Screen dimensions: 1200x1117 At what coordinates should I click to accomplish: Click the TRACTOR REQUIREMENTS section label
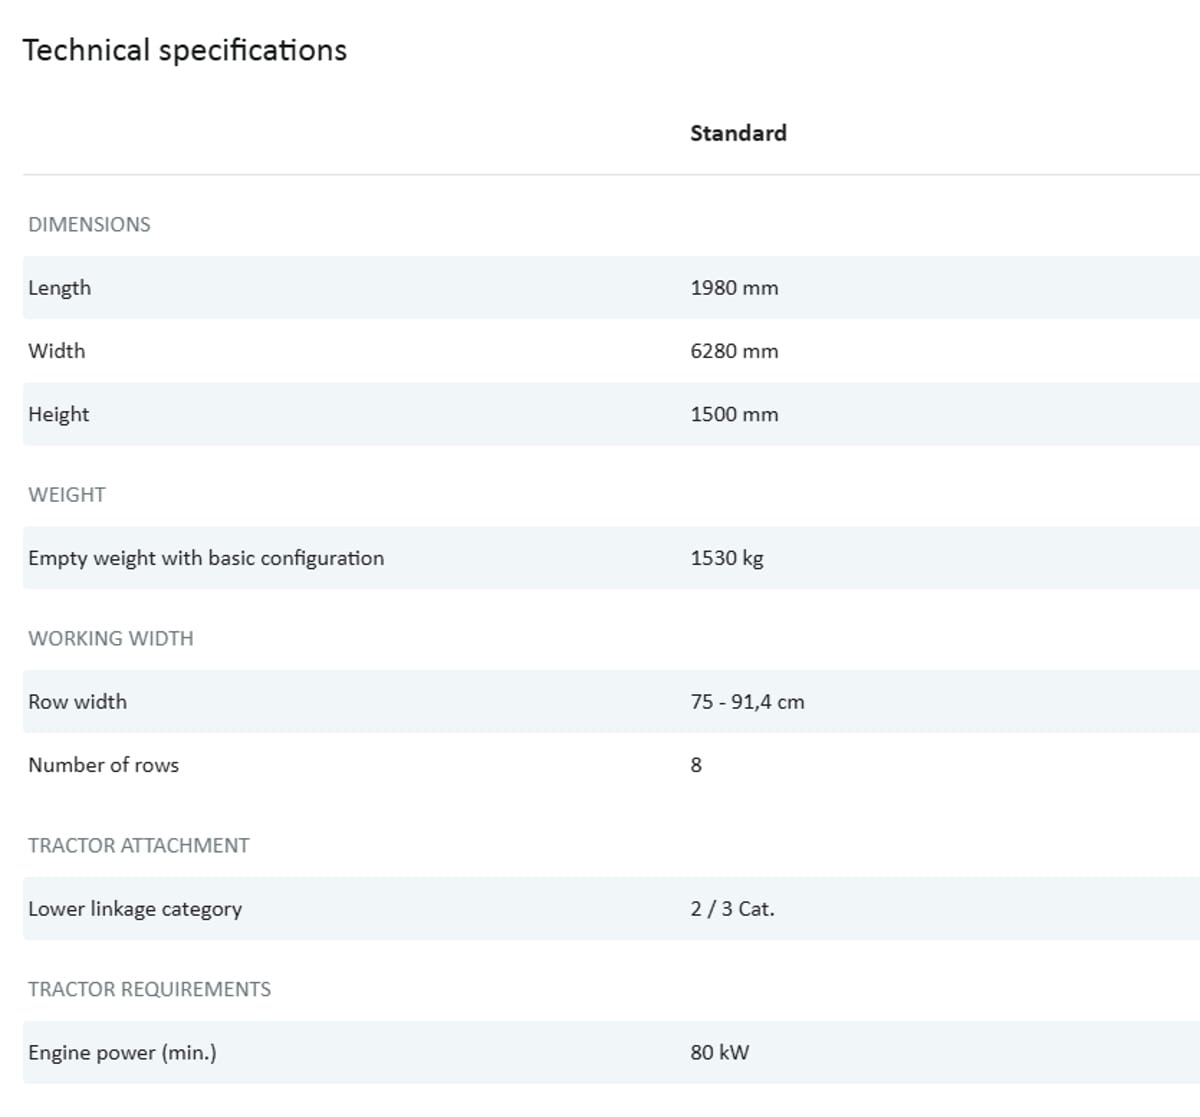click(x=150, y=989)
